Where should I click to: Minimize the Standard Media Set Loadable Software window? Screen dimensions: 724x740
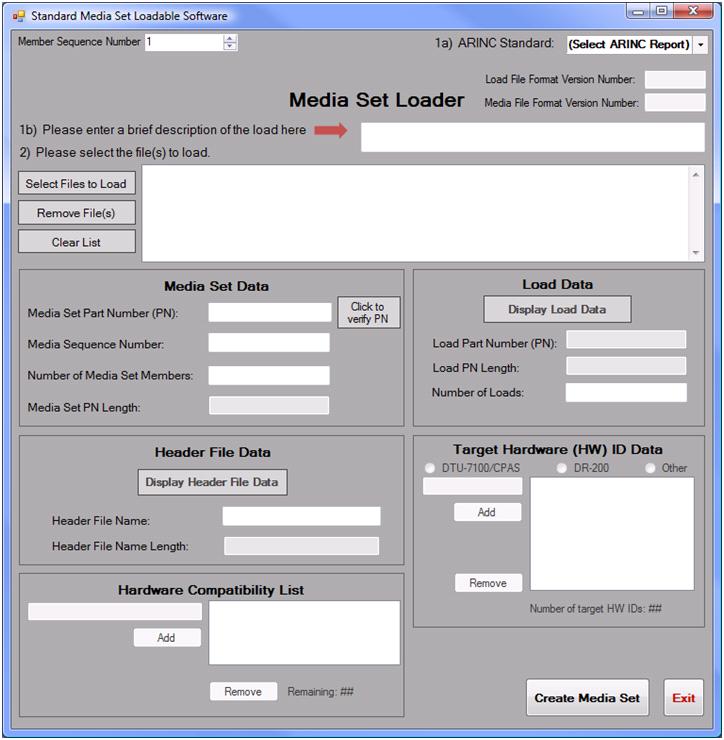click(638, 11)
